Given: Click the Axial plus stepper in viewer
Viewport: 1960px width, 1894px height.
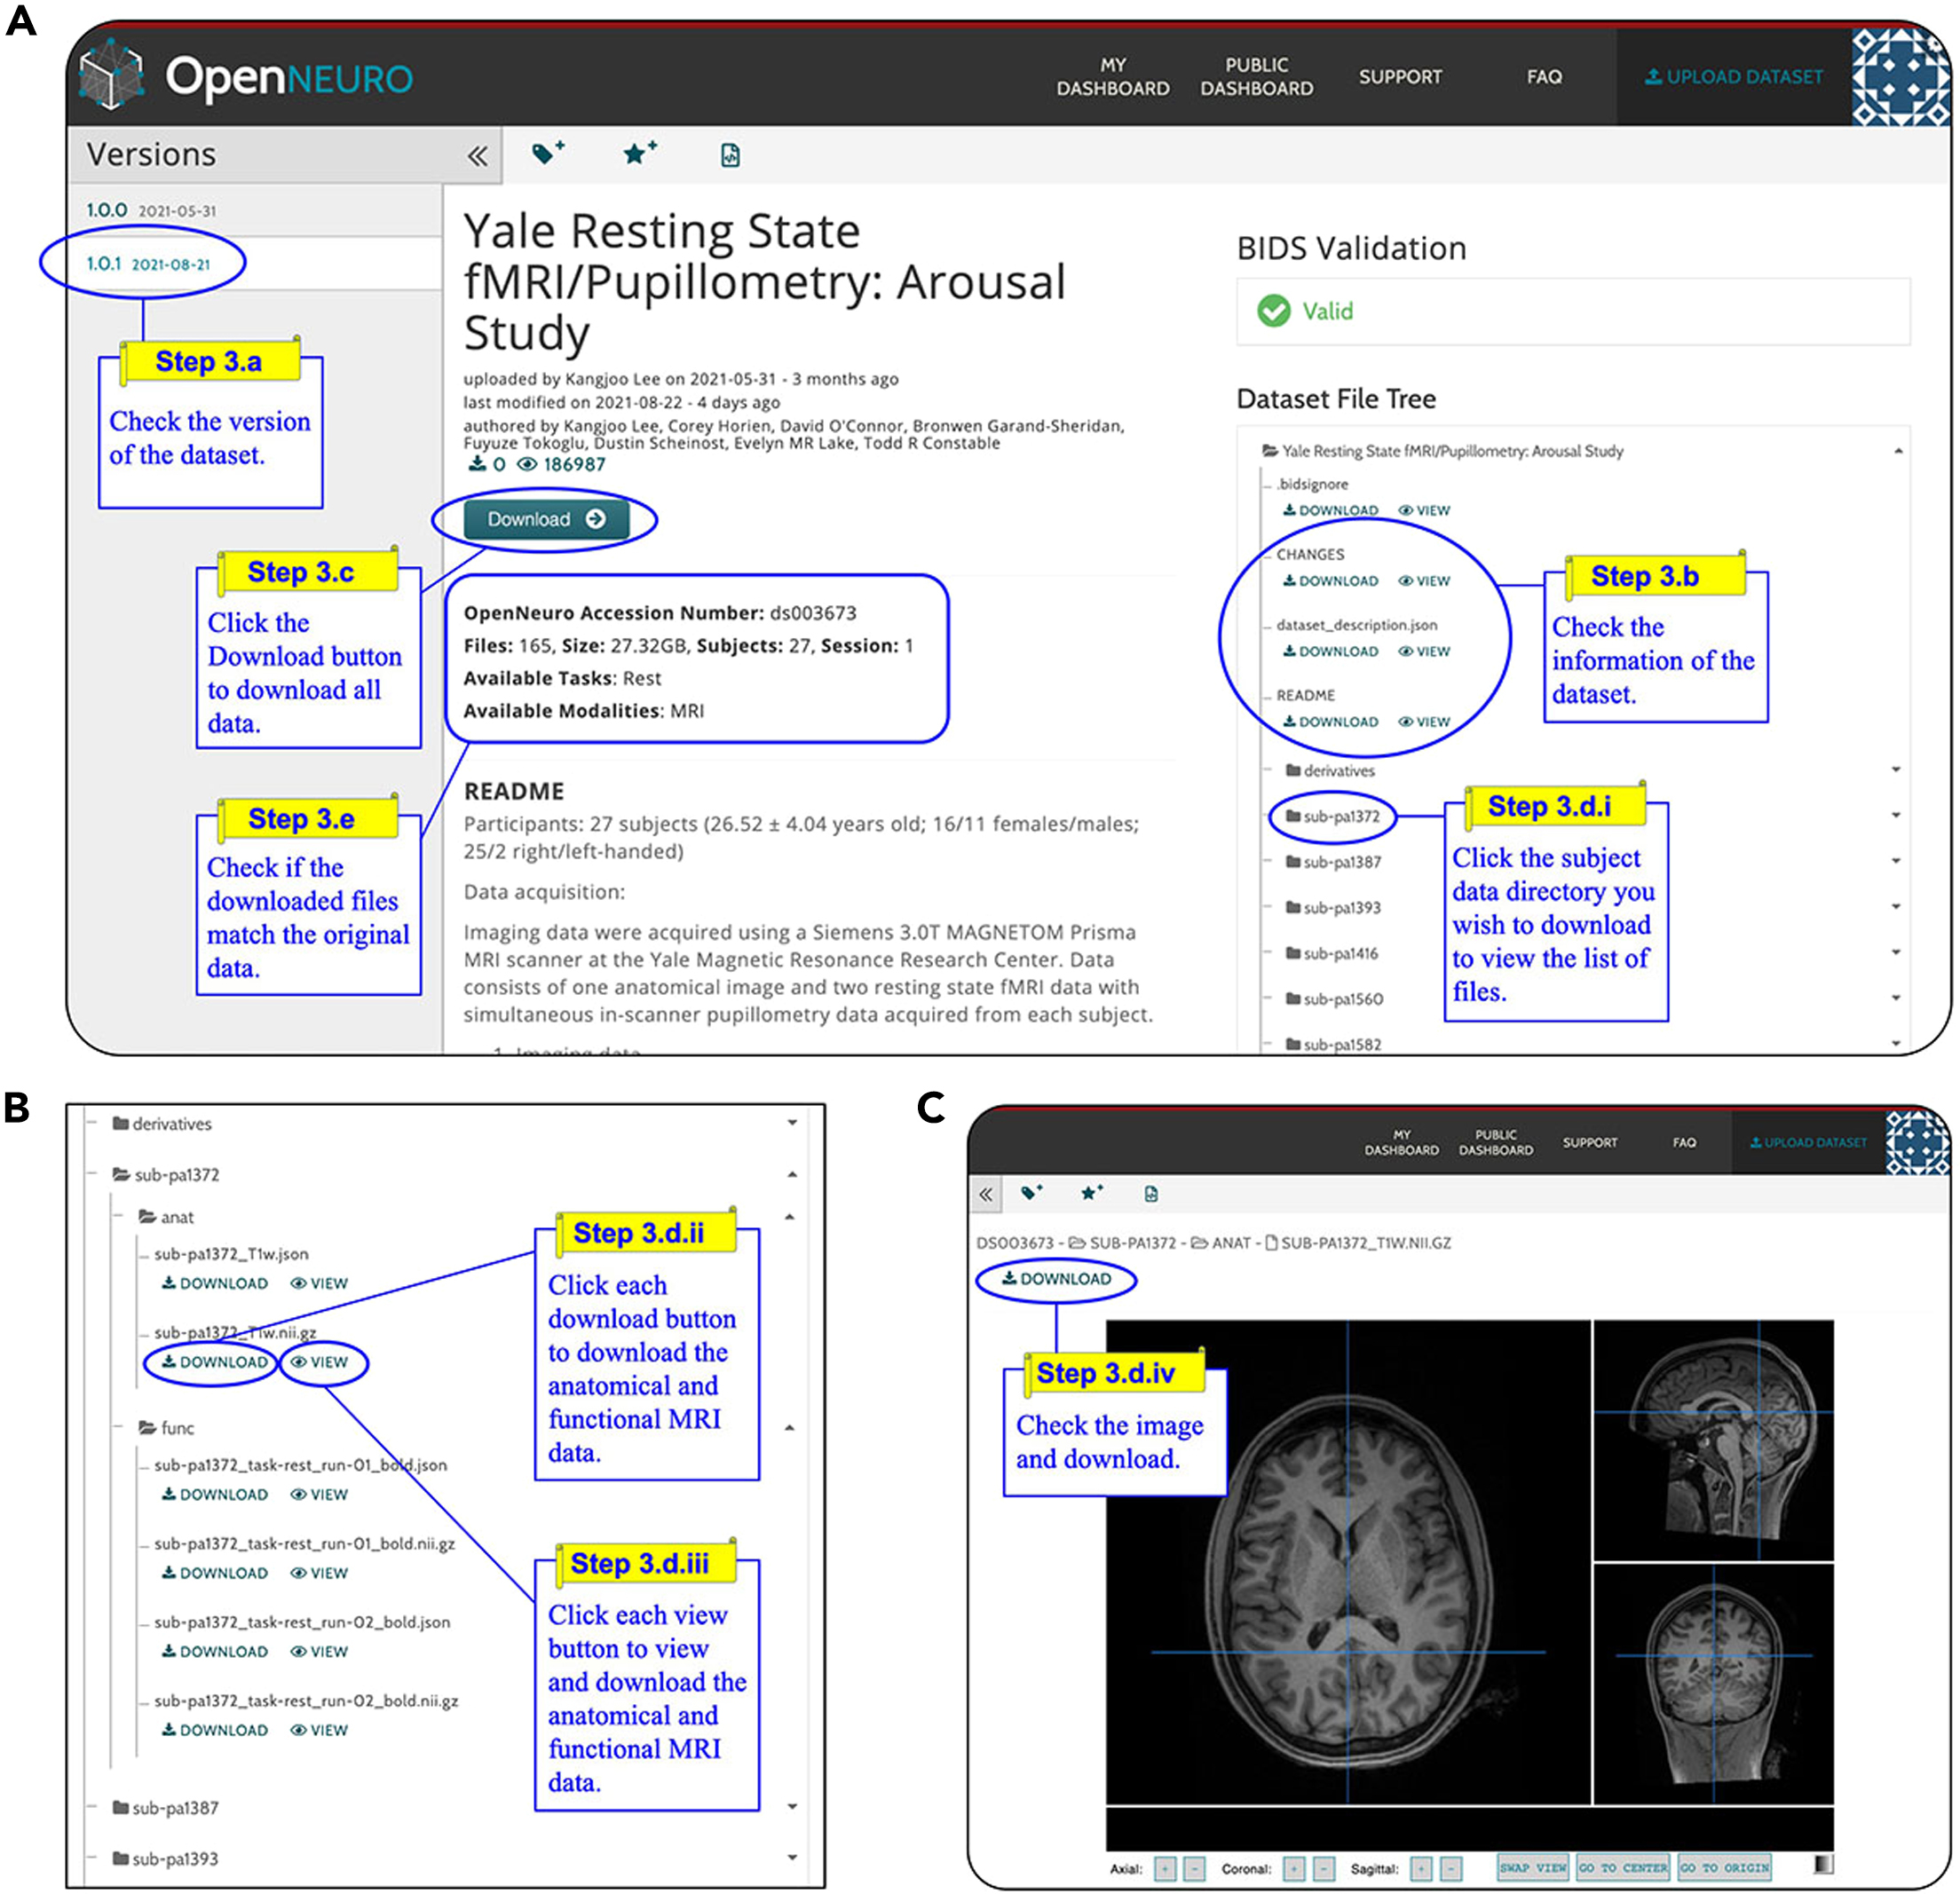Looking at the screenshot, I should 1164,1868.
